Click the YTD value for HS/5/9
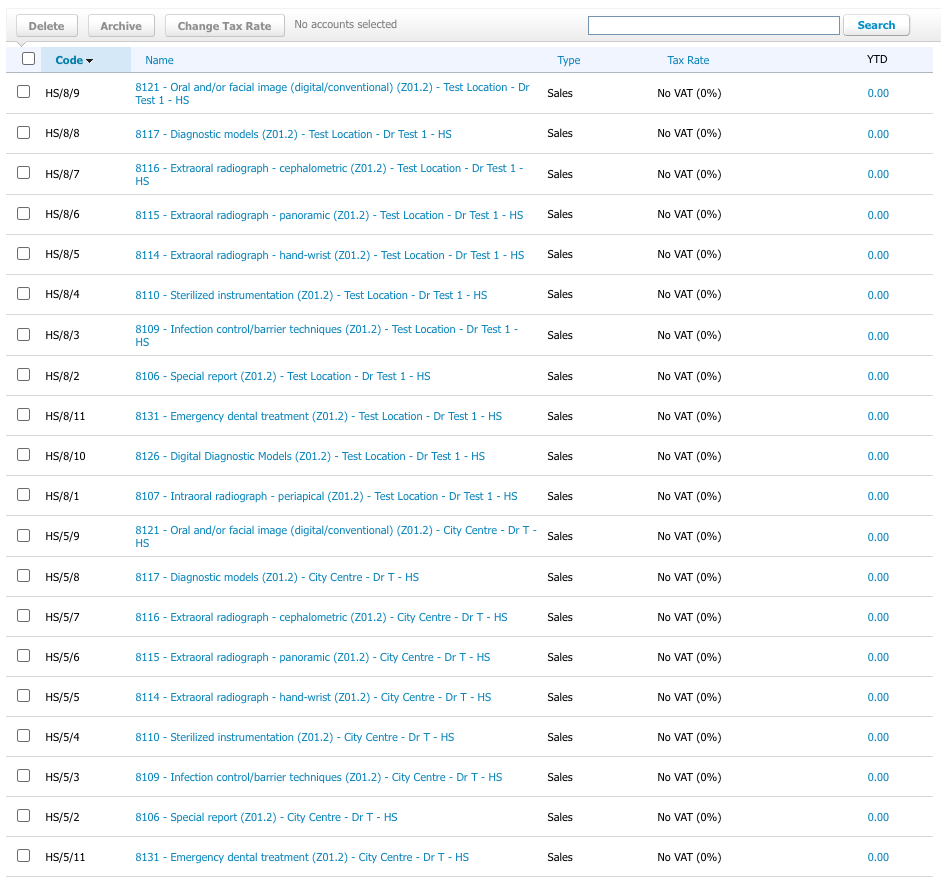This screenshot has height=887, width=947. (877, 536)
